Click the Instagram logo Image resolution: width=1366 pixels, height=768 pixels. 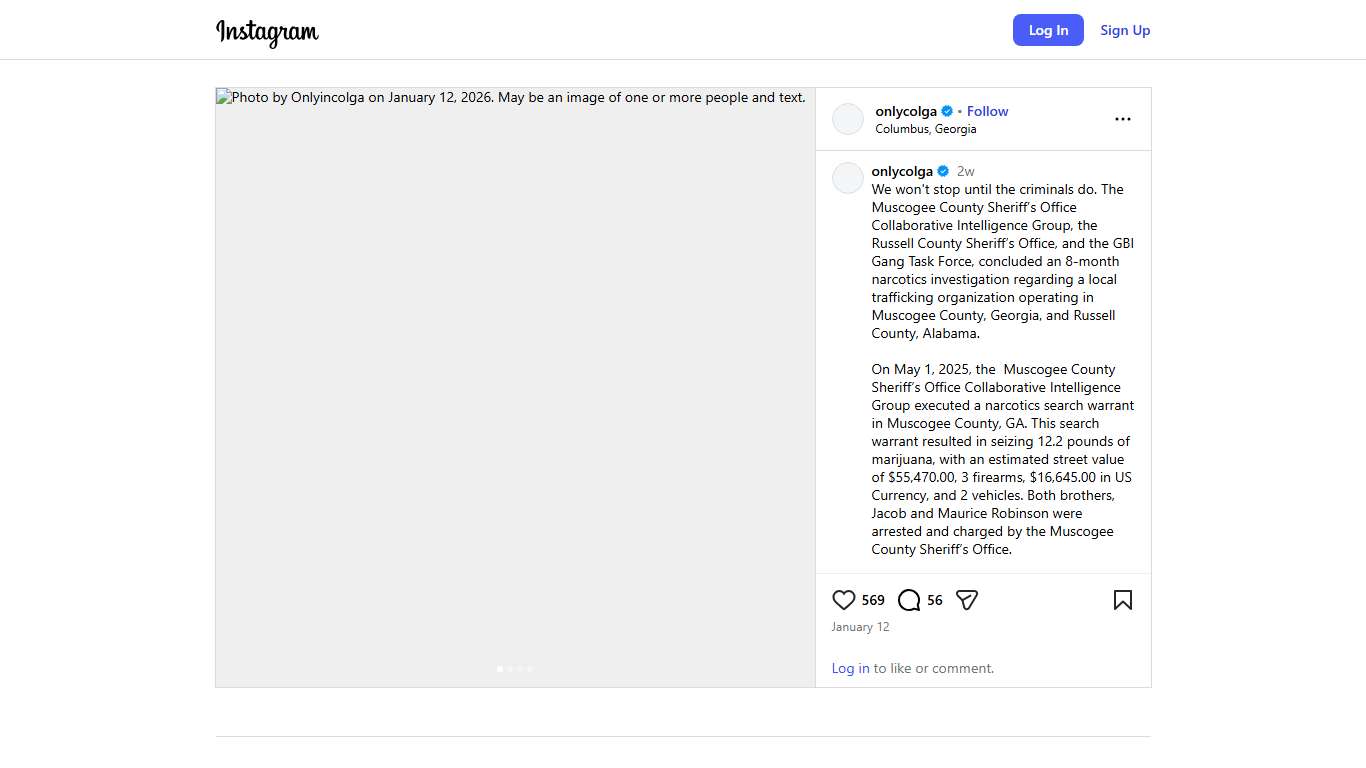tap(267, 32)
